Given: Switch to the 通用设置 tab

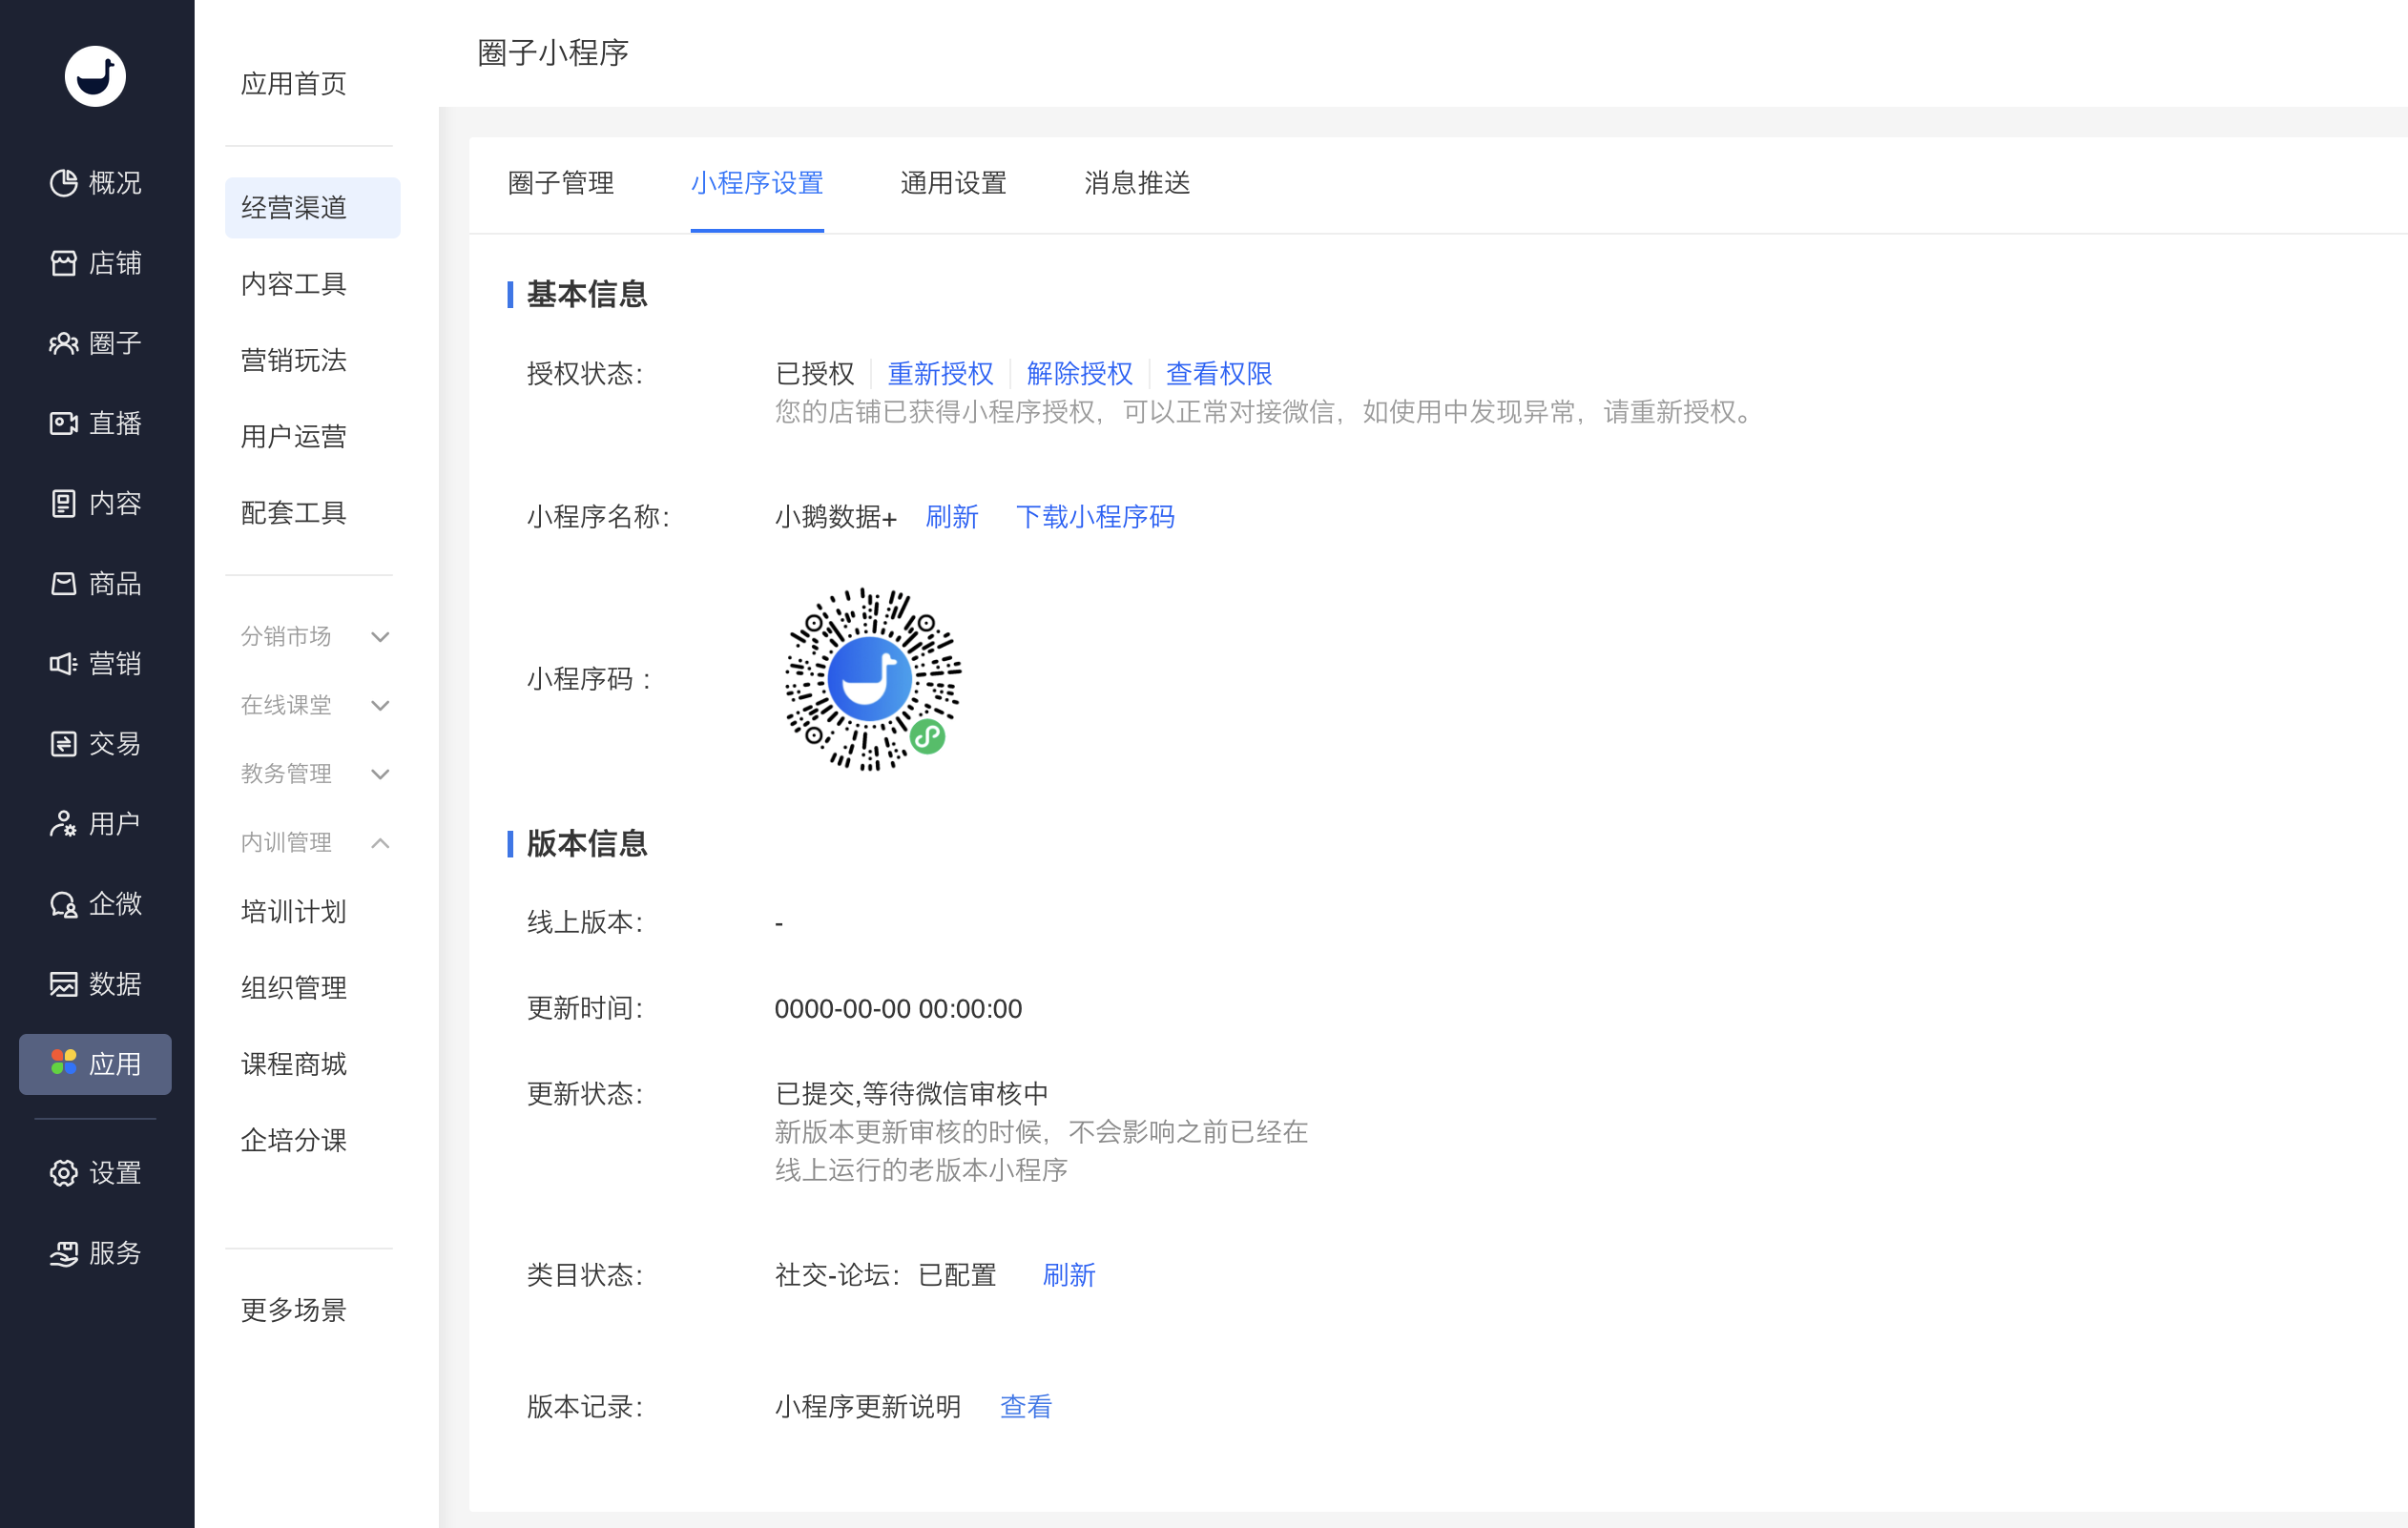Looking at the screenshot, I should tap(952, 183).
